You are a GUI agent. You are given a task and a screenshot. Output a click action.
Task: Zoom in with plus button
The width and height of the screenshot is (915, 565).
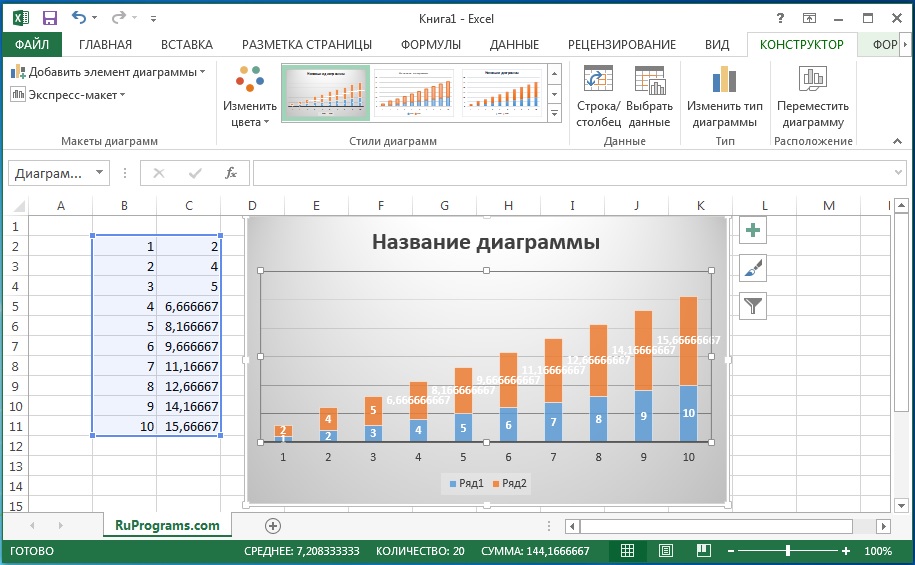846,551
